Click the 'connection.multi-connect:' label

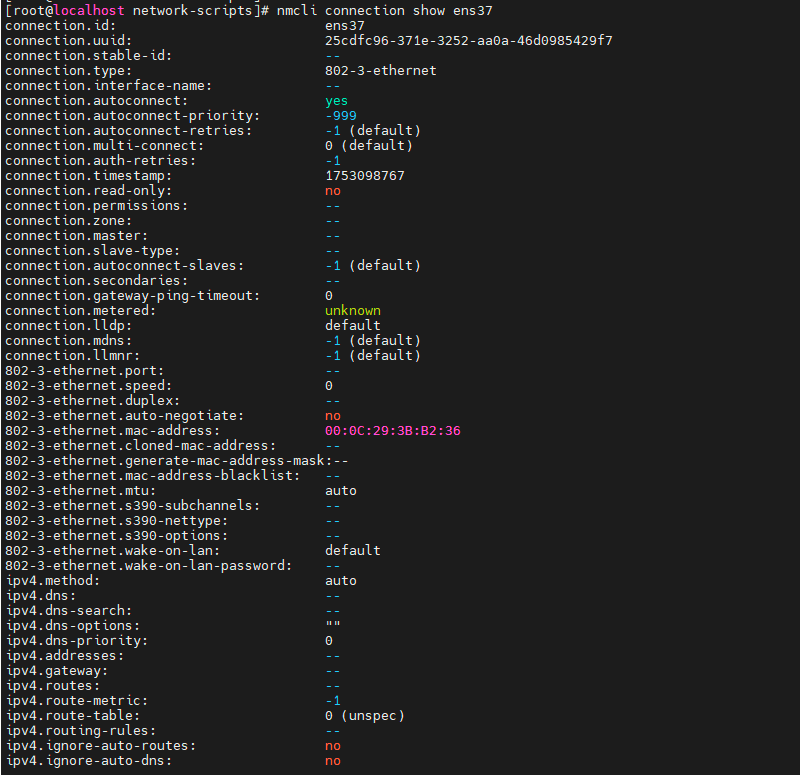click(105, 145)
